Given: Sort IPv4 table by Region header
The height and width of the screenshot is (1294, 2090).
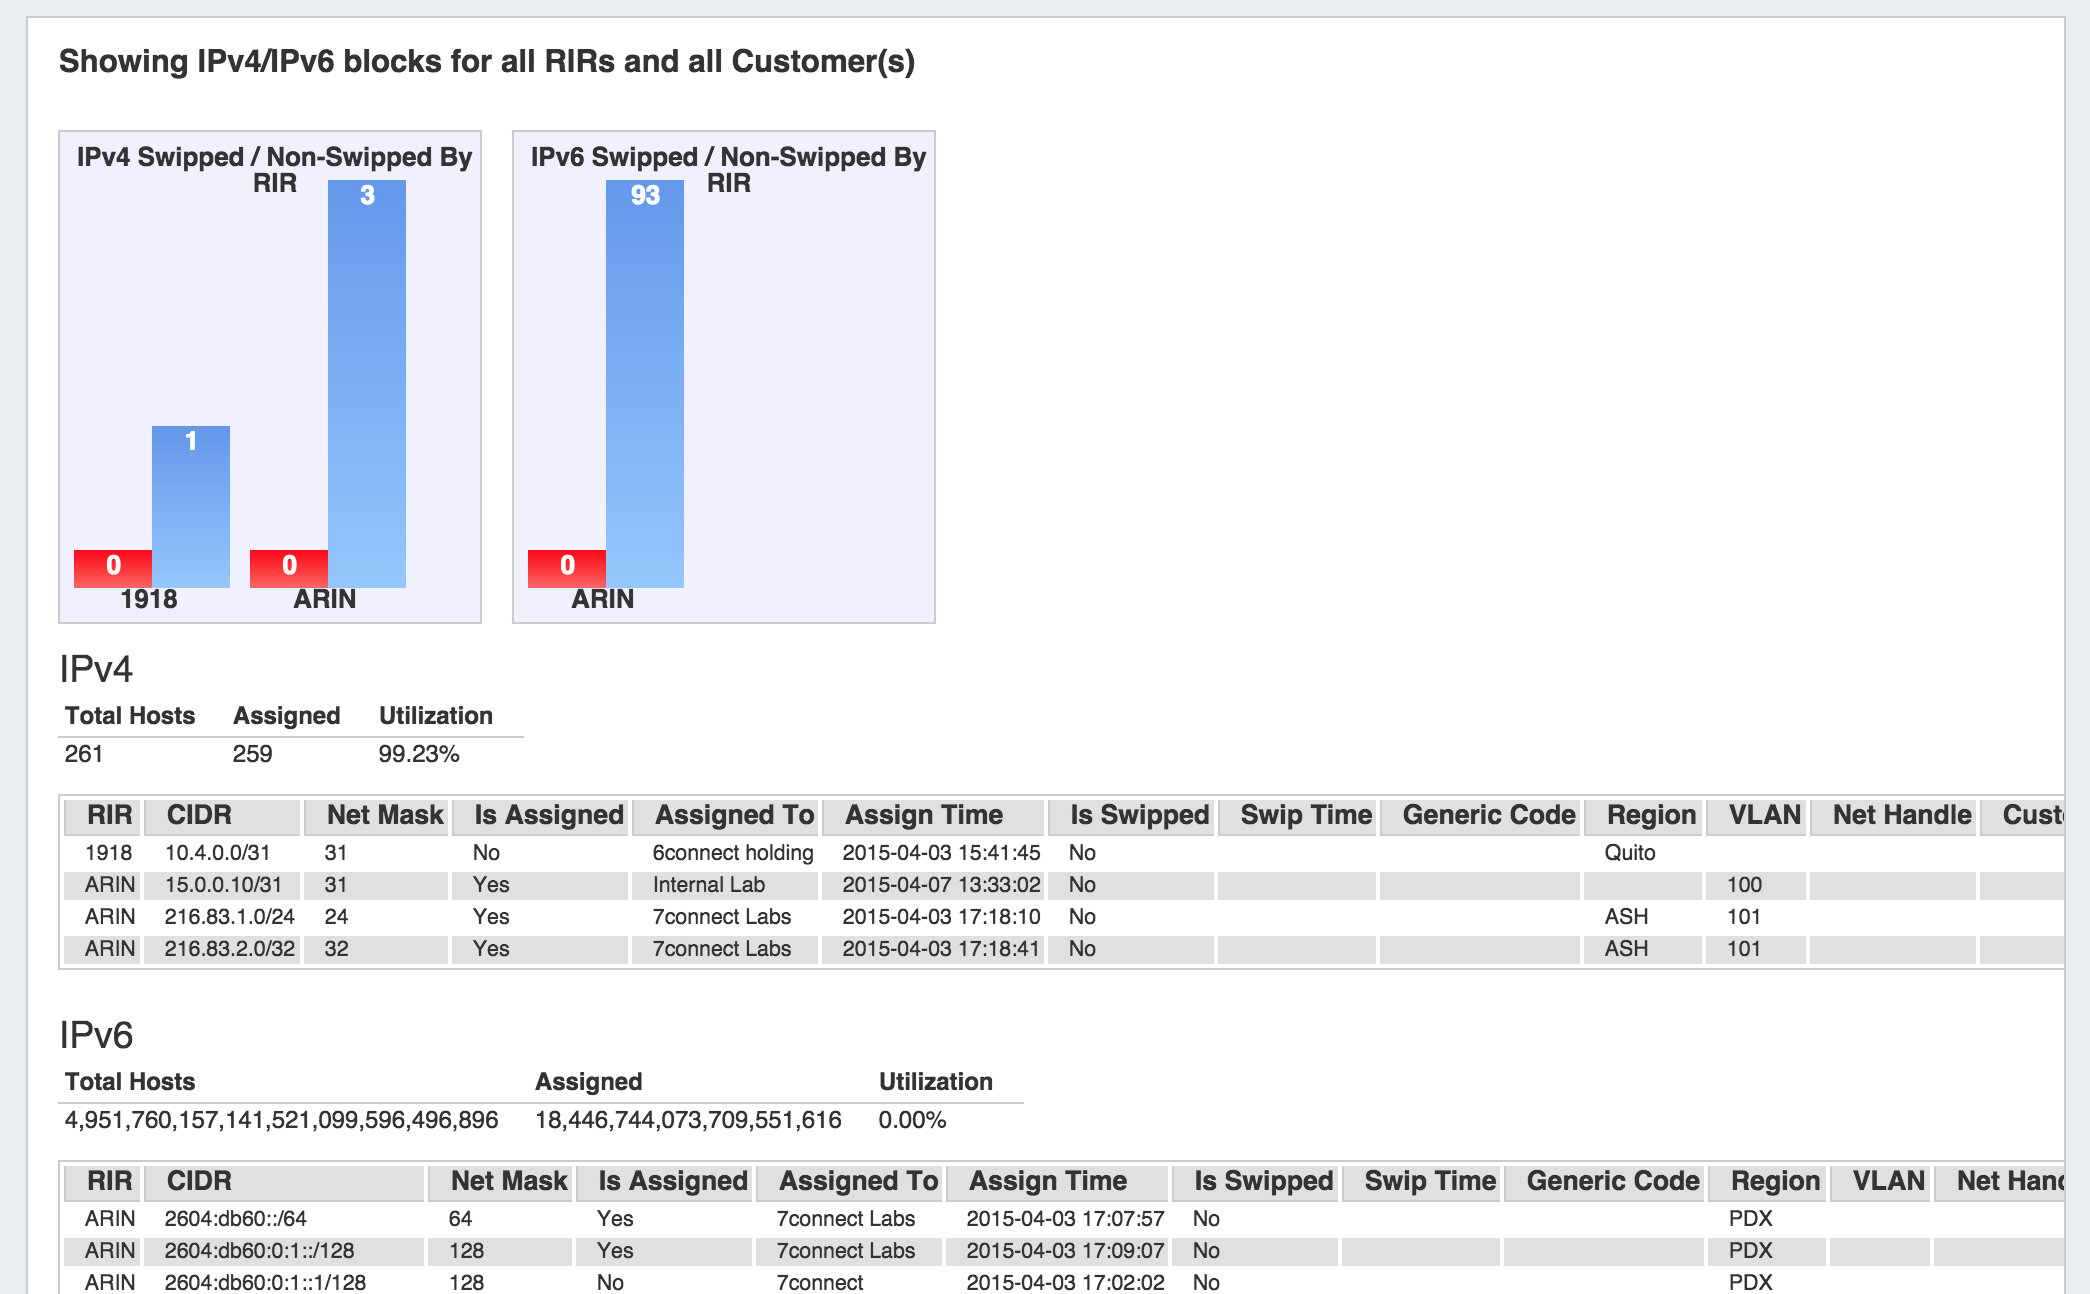Looking at the screenshot, I should pyautogui.click(x=1651, y=815).
